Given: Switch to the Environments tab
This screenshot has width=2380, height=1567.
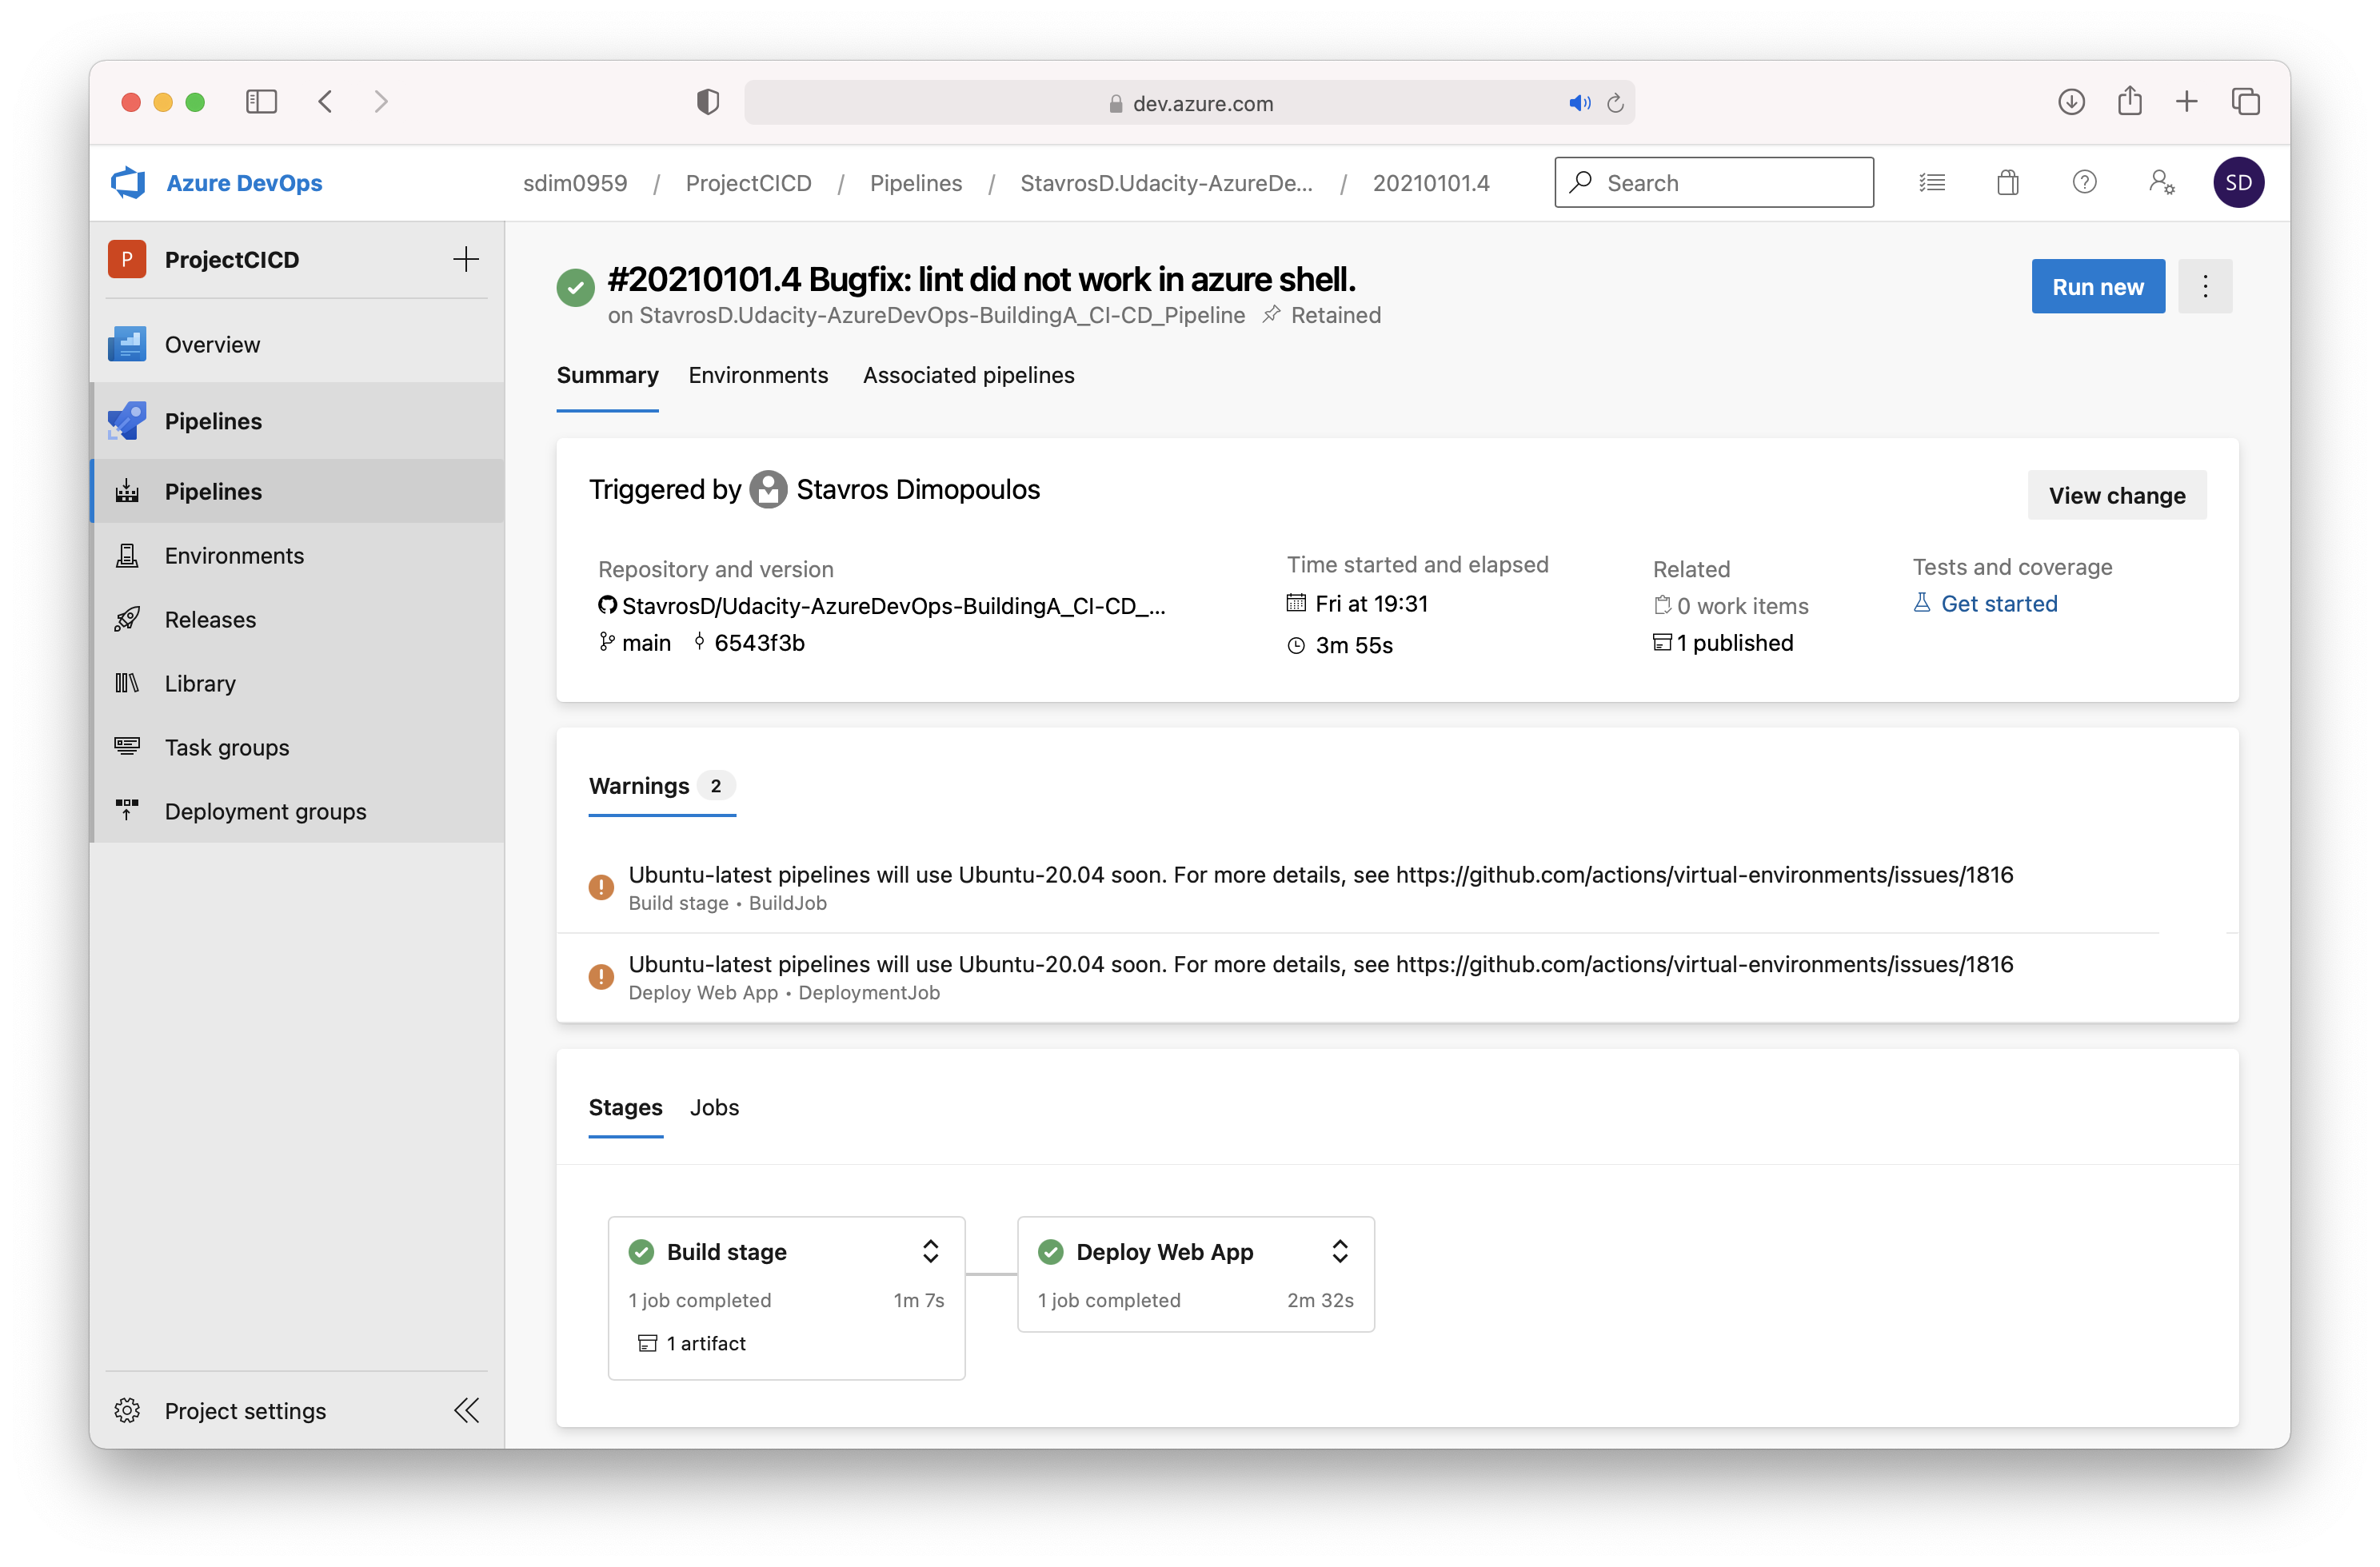Looking at the screenshot, I should click(758, 375).
